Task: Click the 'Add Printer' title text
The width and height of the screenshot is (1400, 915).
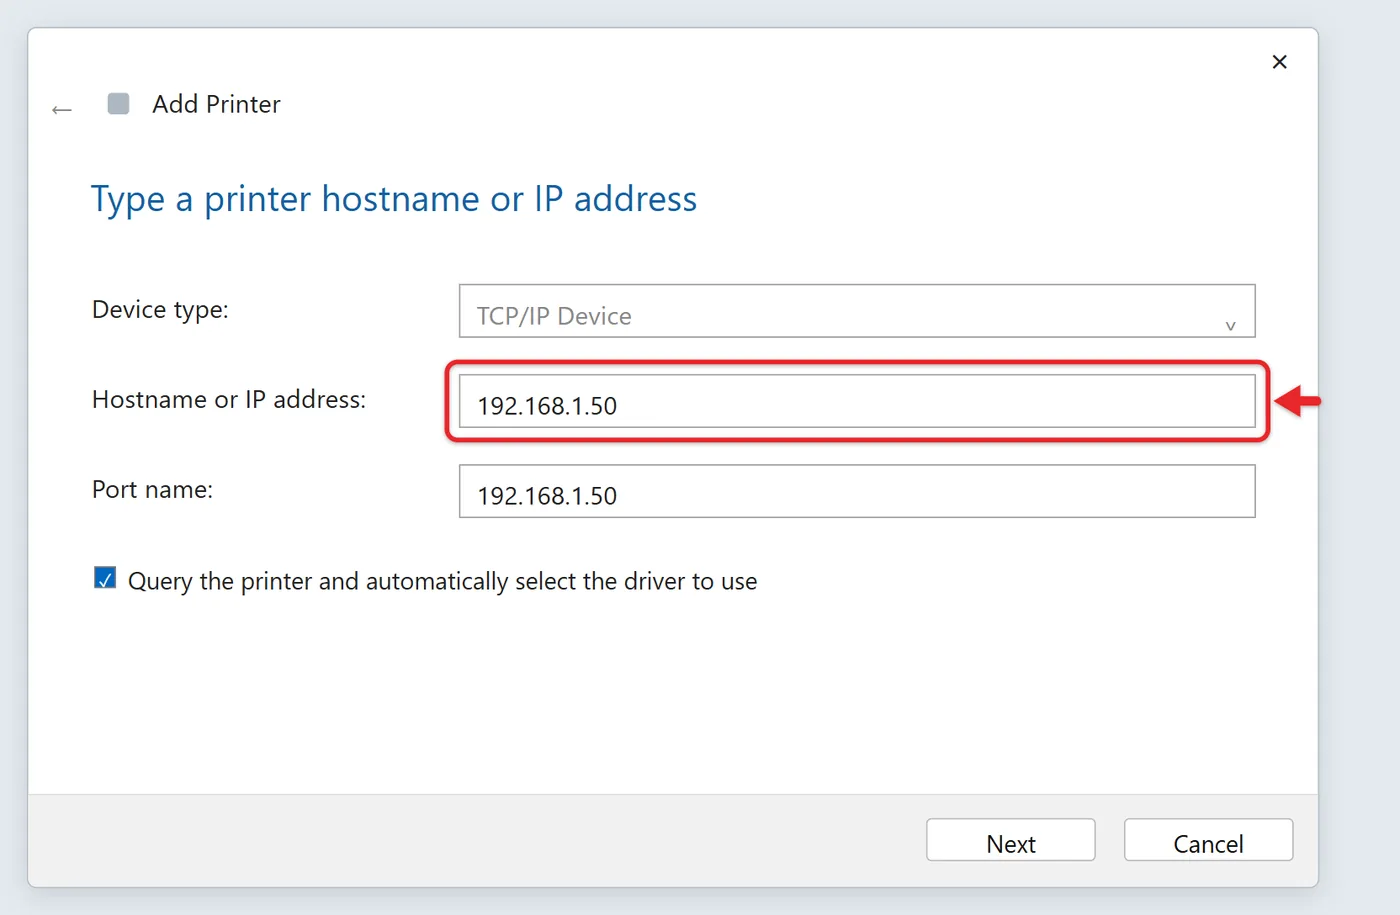Action: 216,104
